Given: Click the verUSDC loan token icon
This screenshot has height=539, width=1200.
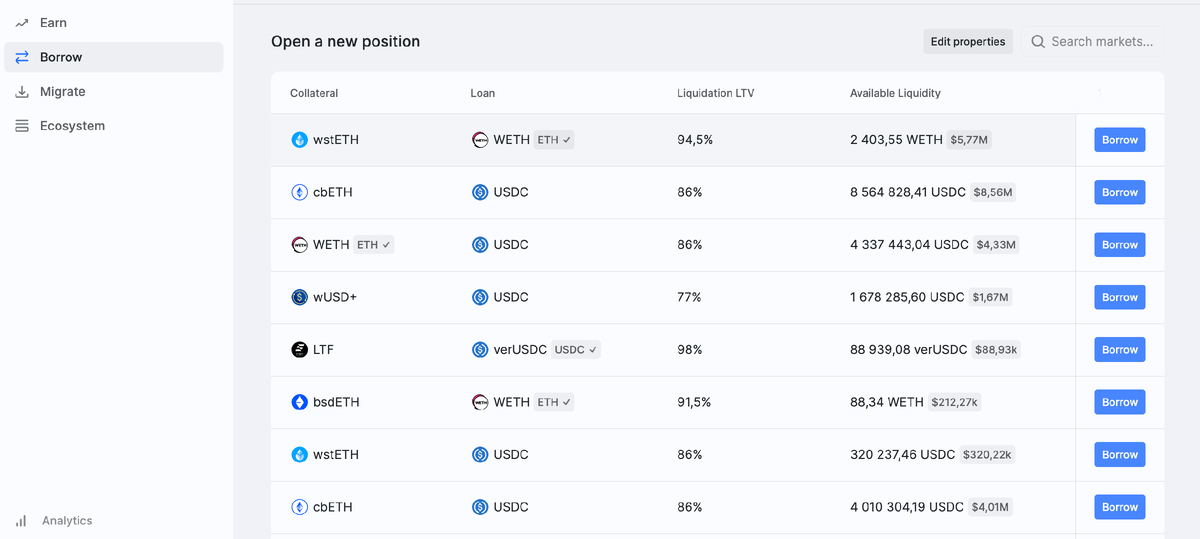Looking at the screenshot, I should coord(480,350).
